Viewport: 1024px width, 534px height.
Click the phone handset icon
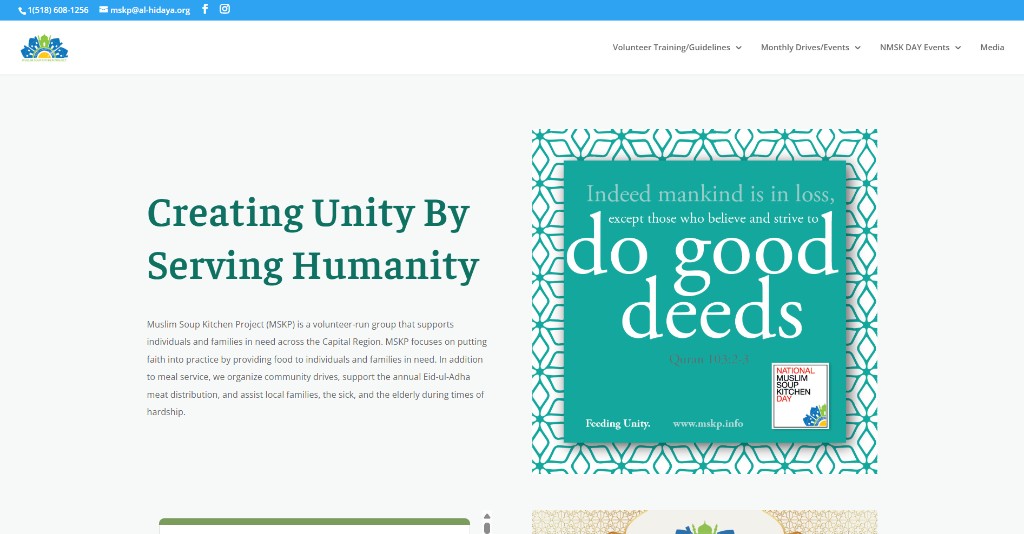[22, 10]
